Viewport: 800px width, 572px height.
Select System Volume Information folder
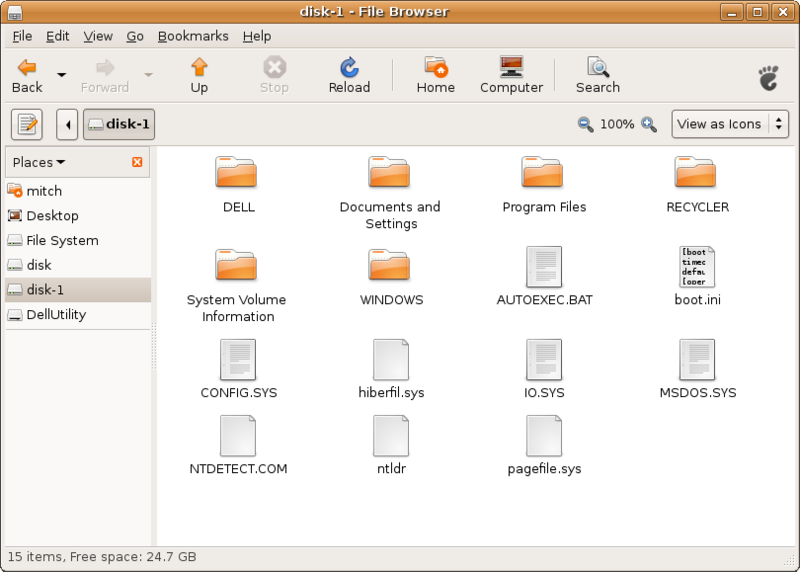tap(236, 265)
